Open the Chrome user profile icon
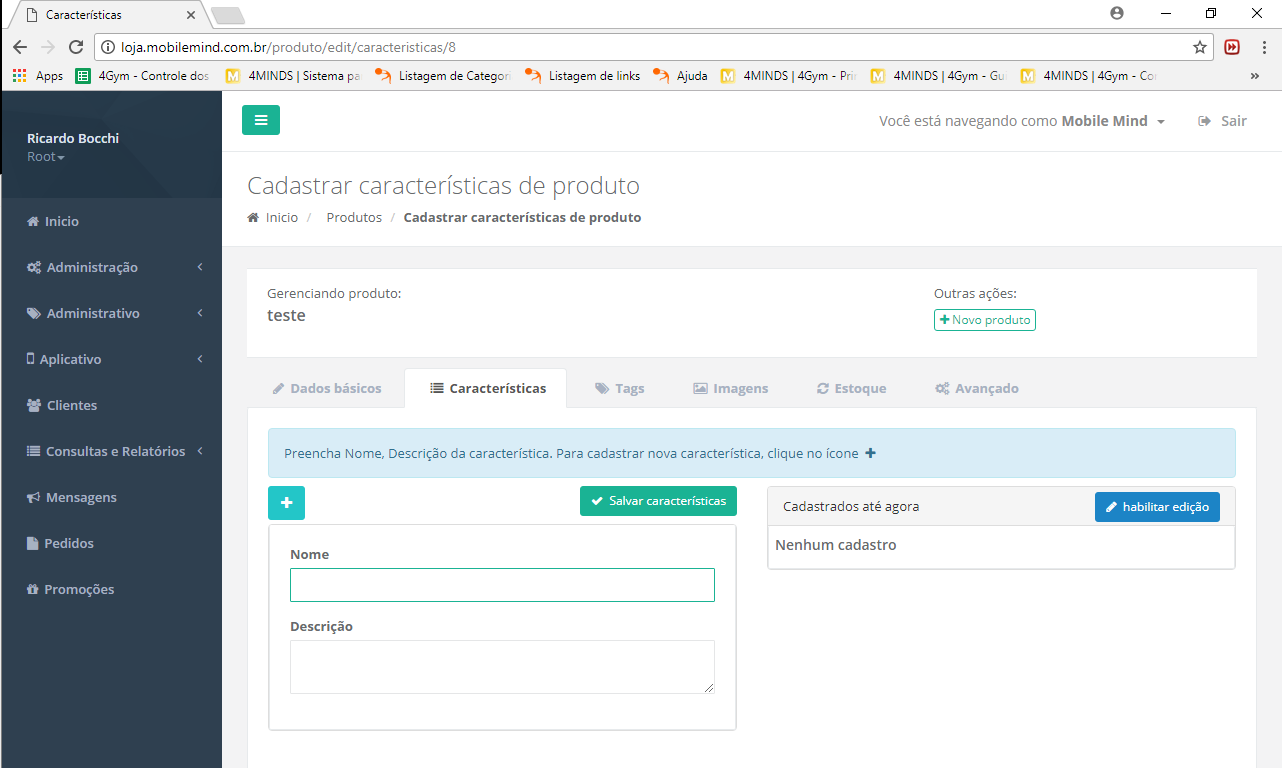This screenshot has height=768, width=1282. coord(1117,14)
